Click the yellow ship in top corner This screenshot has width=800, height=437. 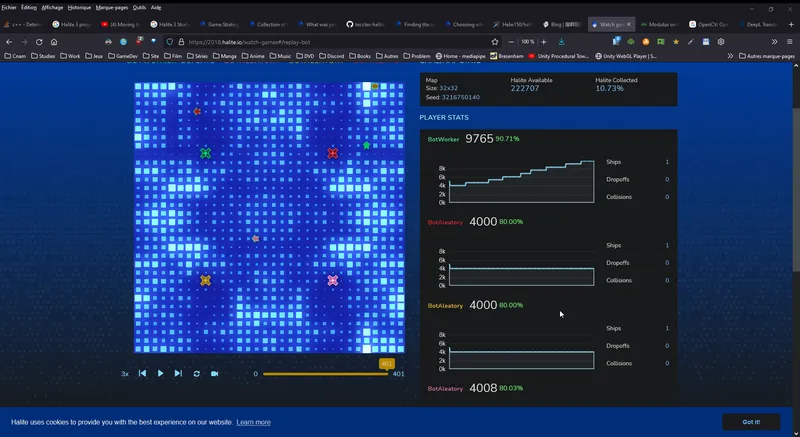(375, 86)
